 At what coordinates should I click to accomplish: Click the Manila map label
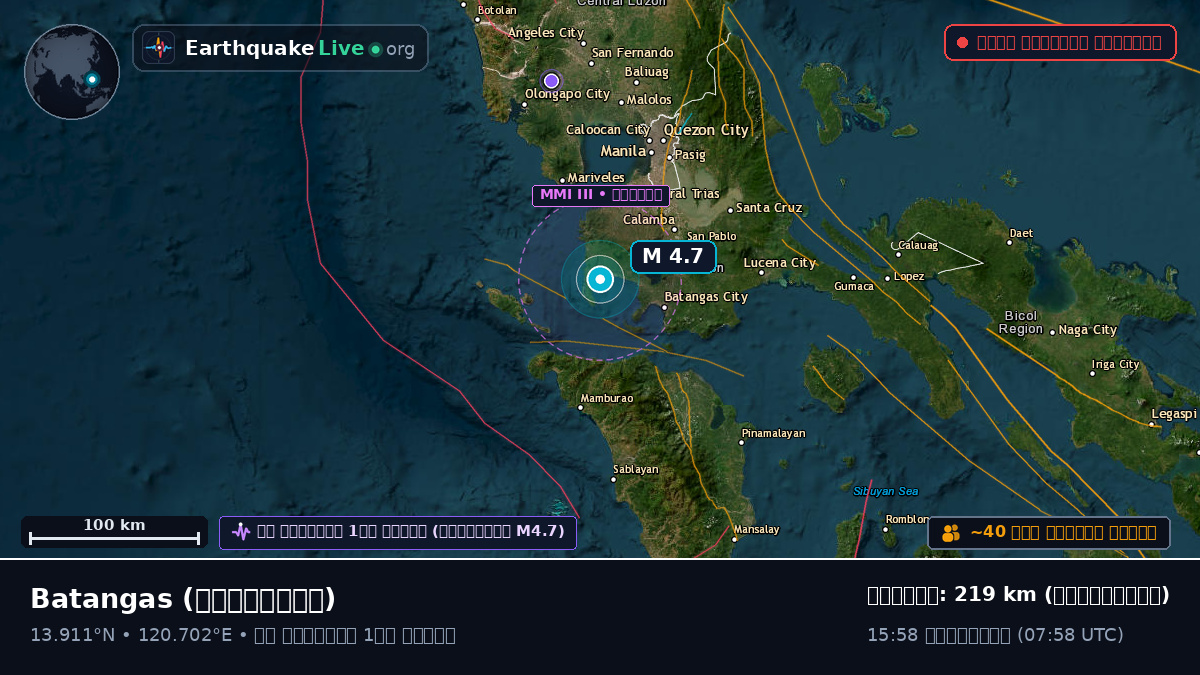[623, 151]
